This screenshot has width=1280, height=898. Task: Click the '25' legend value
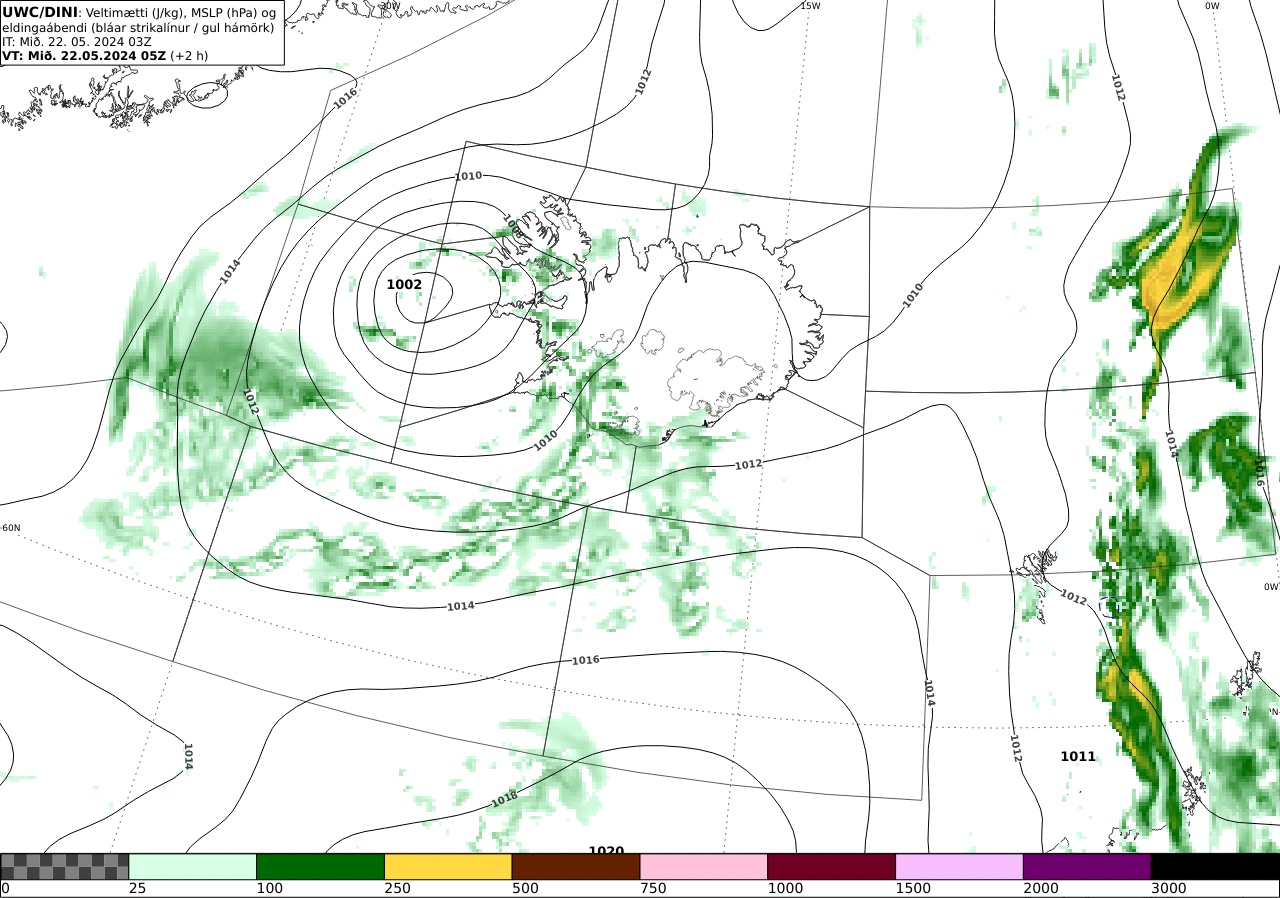137,888
